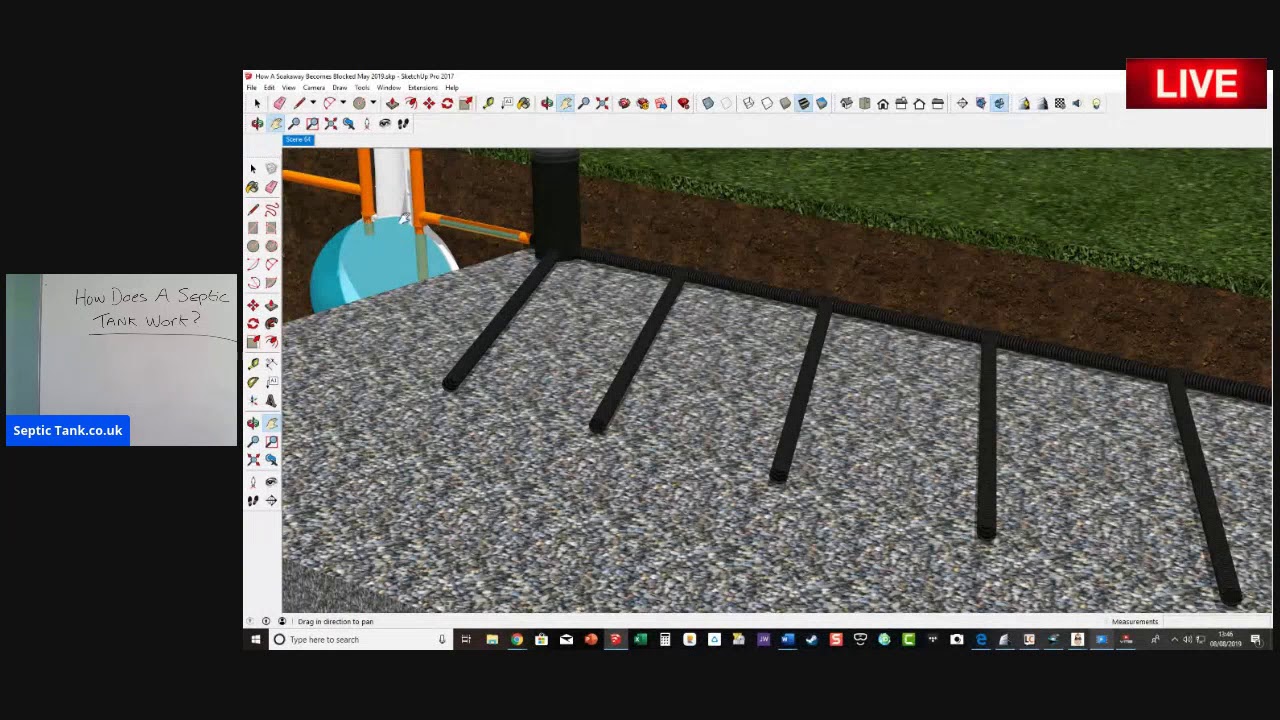Open the Task View taskbar button
Viewport: 1280px width, 720px height.
[x=466, y=640]
